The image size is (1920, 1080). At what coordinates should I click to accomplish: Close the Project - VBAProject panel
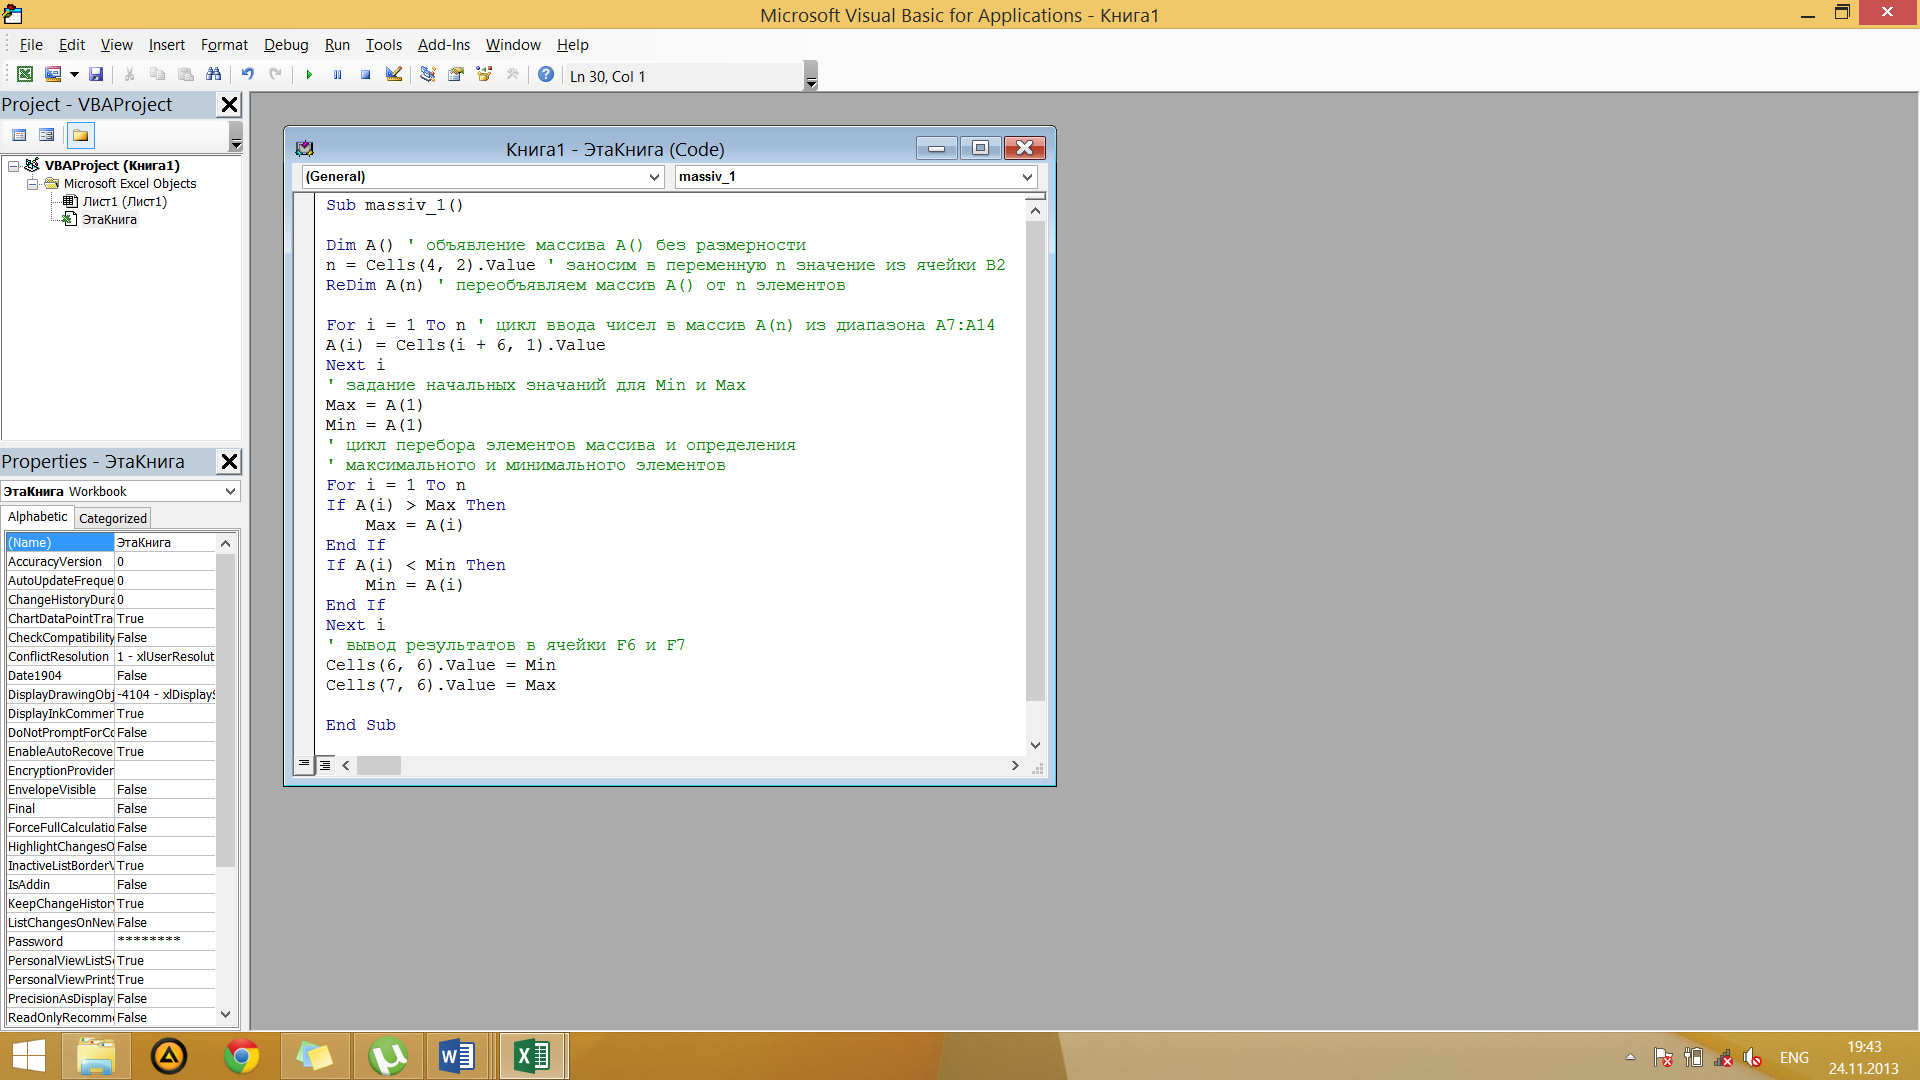(229, 104)
